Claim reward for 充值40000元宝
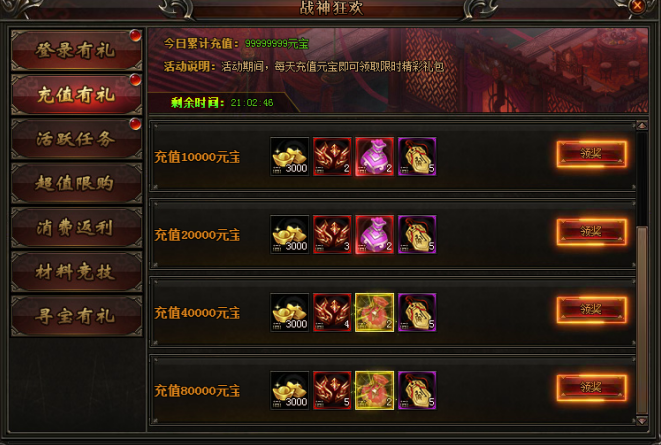 [591, 310]
